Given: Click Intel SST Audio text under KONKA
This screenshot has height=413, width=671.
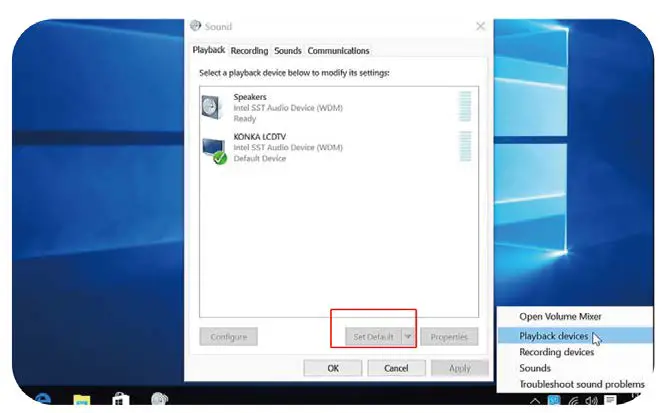Looking at the screenshot, I should 288,147.
